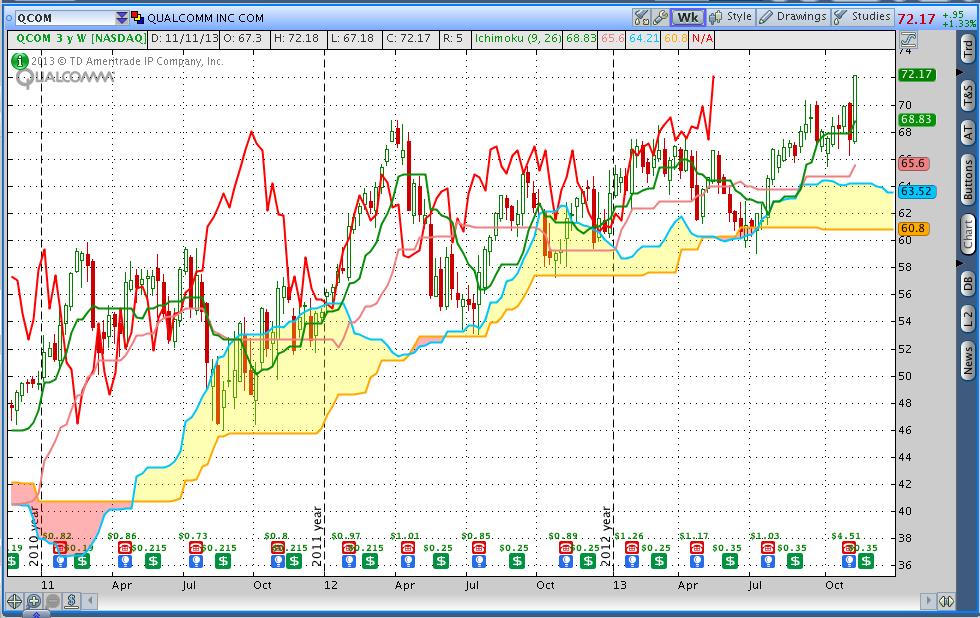The image size is (980, 618).
Task: Click the 'D: 11/11/13' date field
Action: [184, 39]
